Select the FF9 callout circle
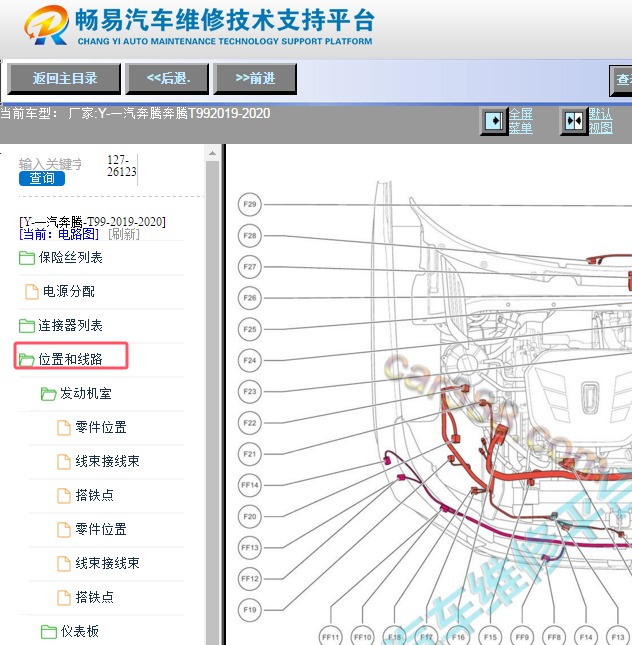The height and width of the screenshot is (645, 632). click(x=522, y=636)
